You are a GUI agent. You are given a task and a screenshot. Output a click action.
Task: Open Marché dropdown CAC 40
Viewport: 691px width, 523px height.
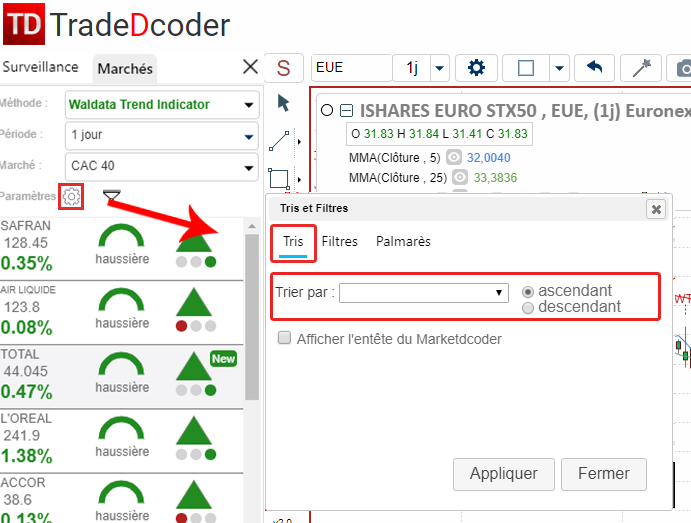tap(162, 166)
